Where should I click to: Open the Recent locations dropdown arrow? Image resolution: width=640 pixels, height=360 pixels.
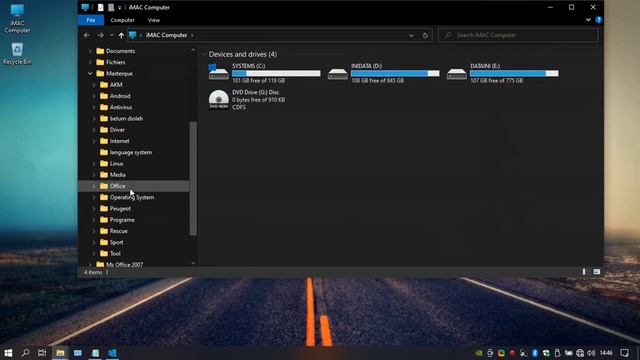pos(111,36)
